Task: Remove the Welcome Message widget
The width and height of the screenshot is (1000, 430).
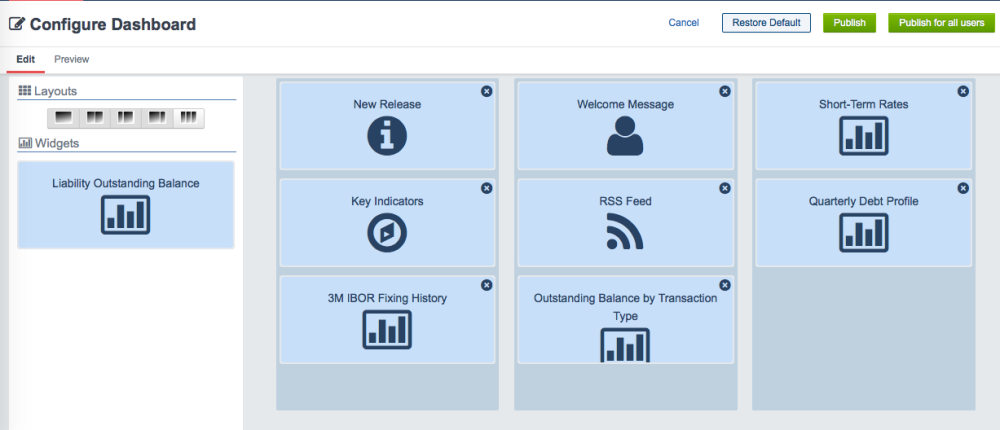Action: tap(724, 91)
